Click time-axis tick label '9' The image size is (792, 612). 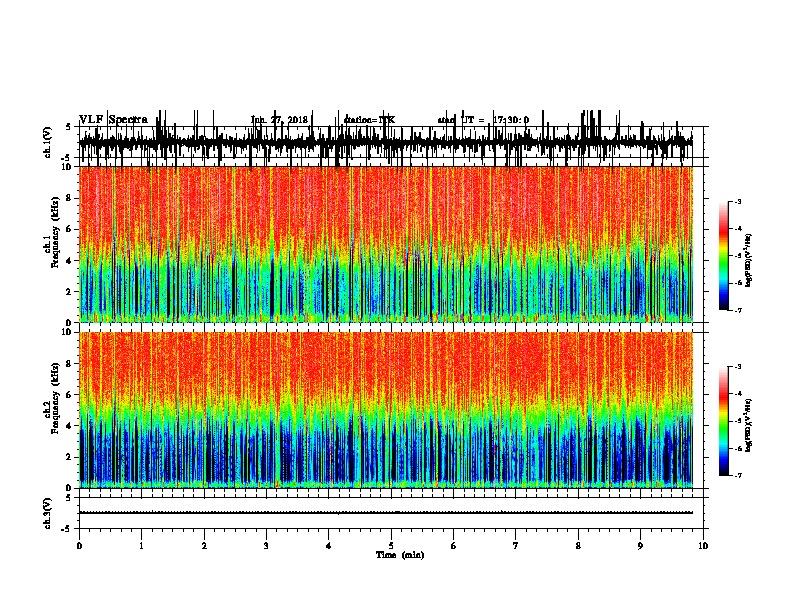coord(640,546)
